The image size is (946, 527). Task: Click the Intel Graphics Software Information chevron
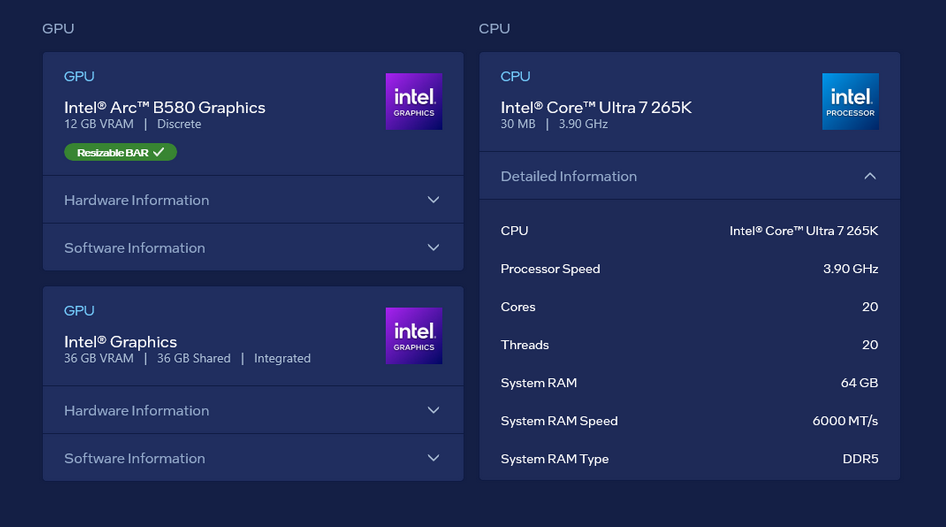[x=433, y=458]
